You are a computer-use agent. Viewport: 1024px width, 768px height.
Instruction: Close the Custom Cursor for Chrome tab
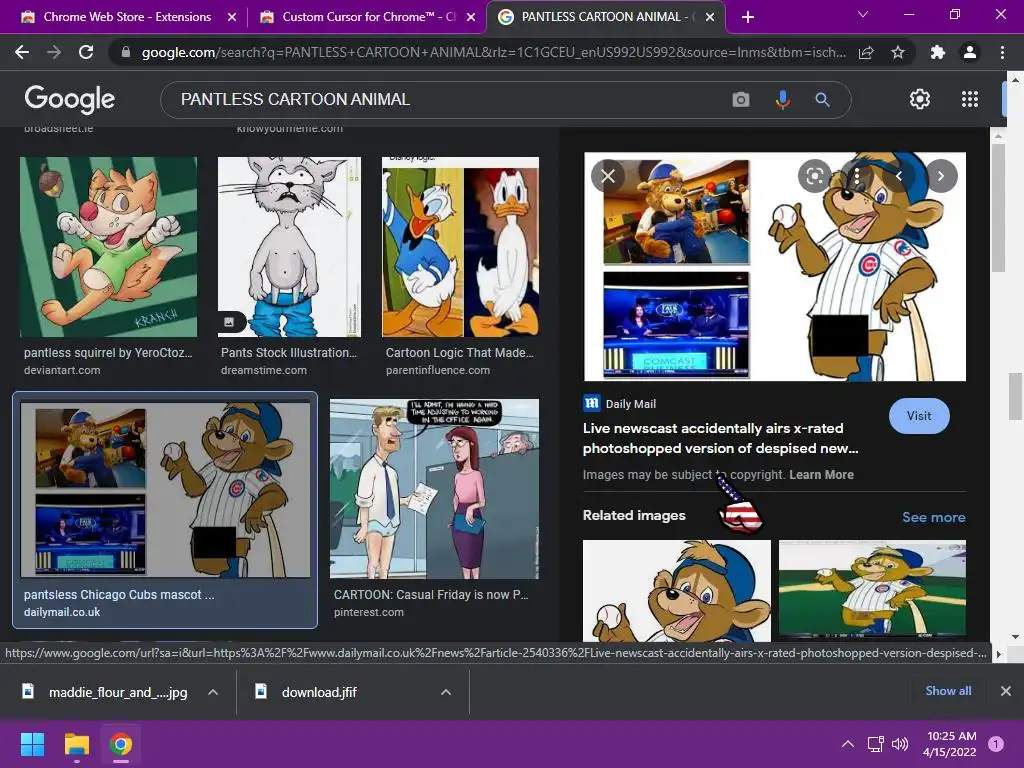pyautogui.click(x=471, y=17)
